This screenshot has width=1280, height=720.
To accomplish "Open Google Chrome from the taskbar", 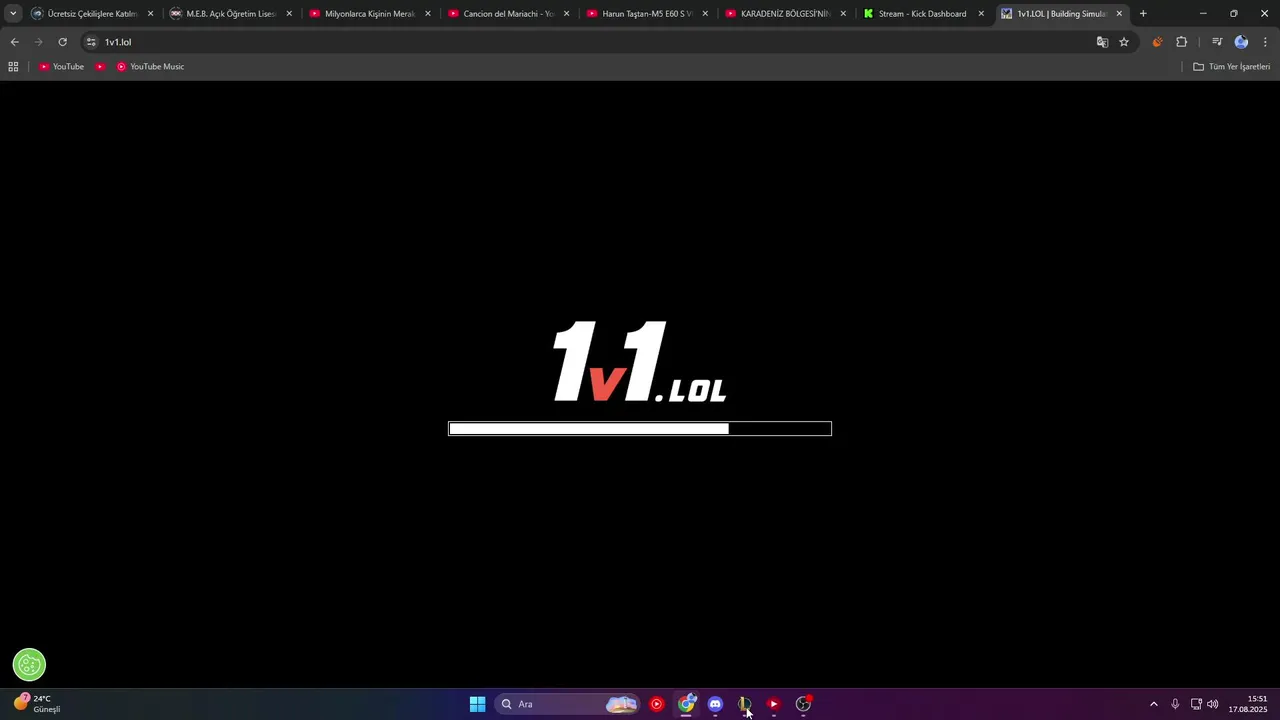I will 686,704.
